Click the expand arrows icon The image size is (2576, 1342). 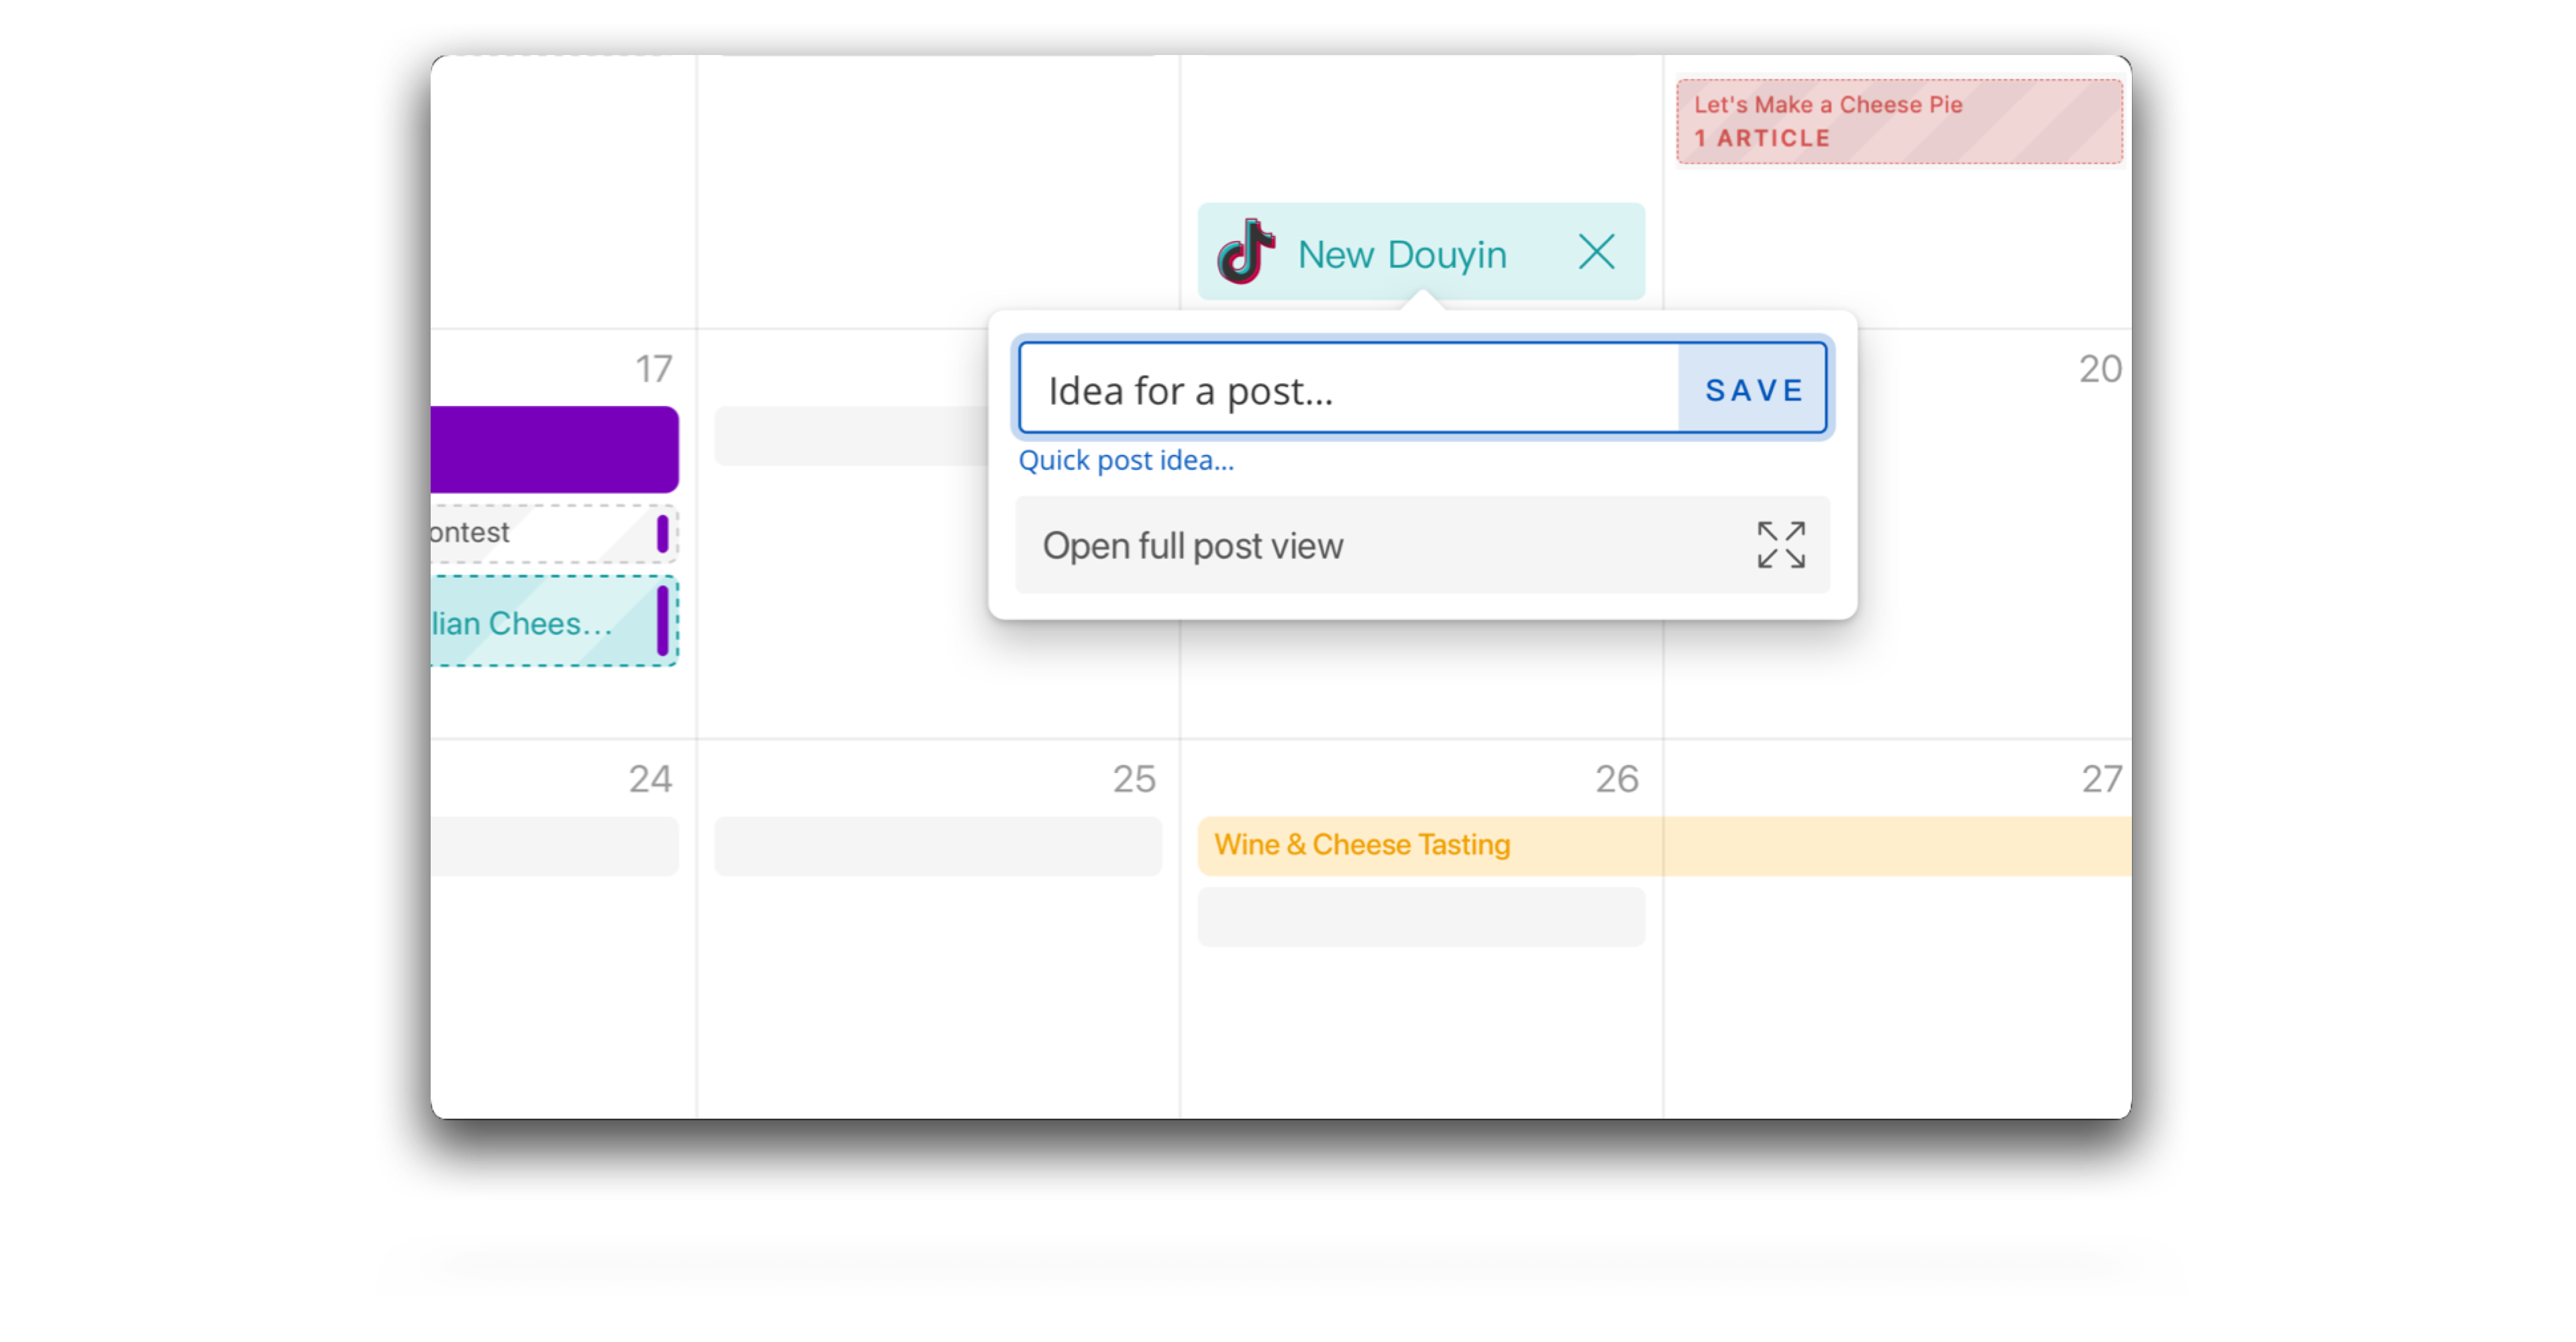click(1781, 545)
